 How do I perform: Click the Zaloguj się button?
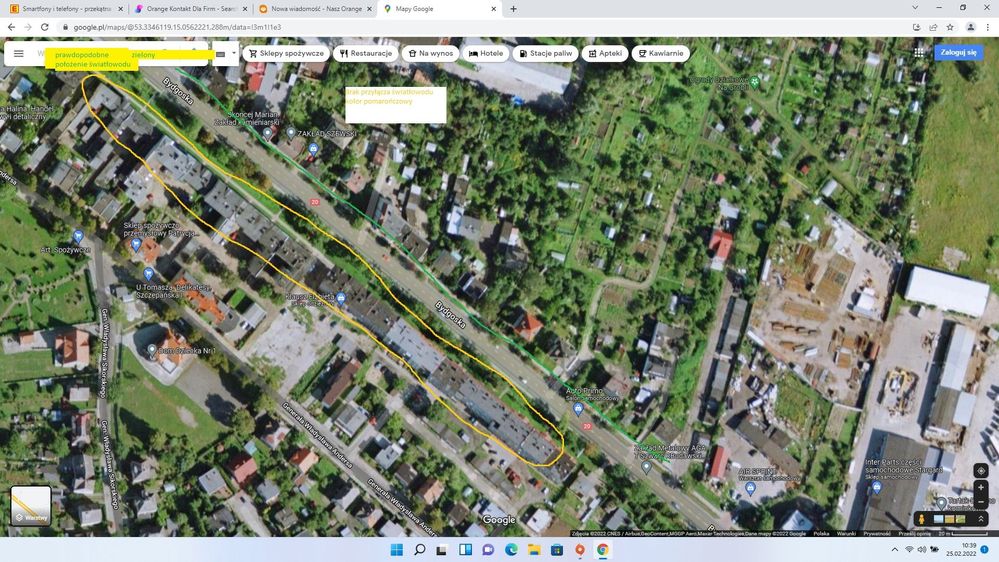[x=959, y=52]
